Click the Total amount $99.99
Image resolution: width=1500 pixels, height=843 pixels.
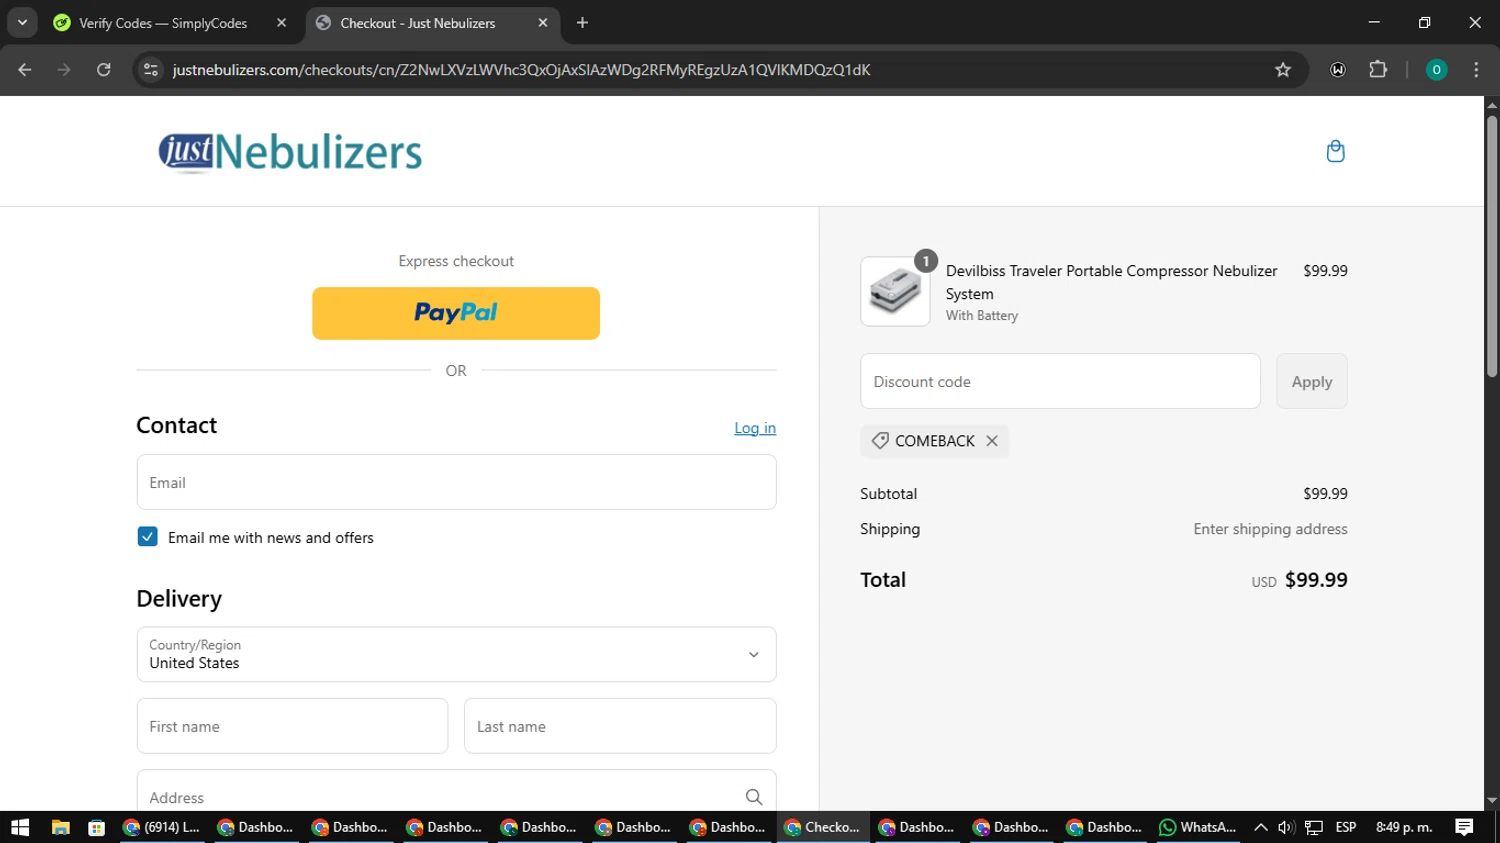tap(1316, 580)
